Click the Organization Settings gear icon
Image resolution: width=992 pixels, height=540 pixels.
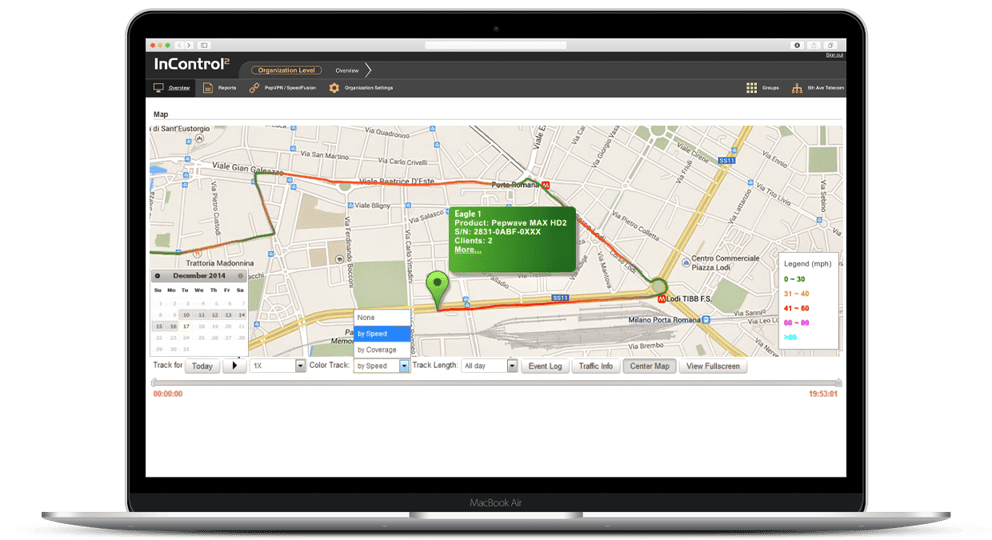click(x=334, y=88)
